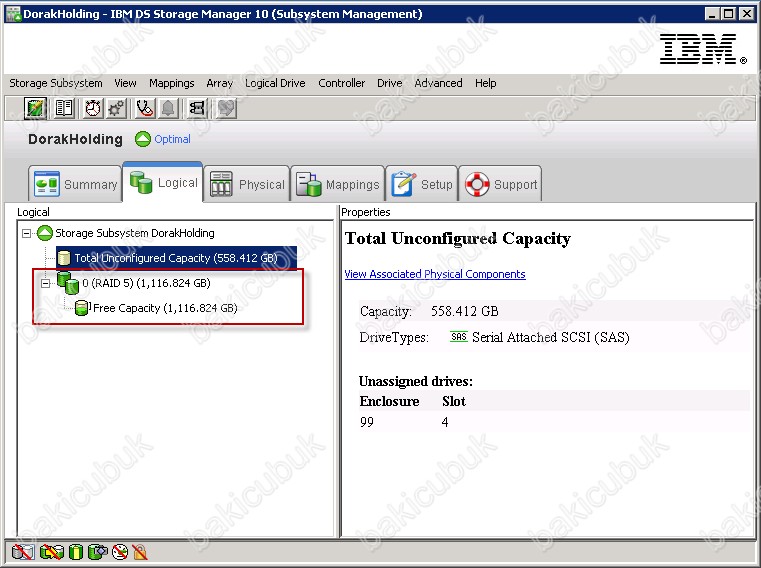This screenshot has height=568, width=761.
Task: Click the Enclosure column header
Action: 389,401
